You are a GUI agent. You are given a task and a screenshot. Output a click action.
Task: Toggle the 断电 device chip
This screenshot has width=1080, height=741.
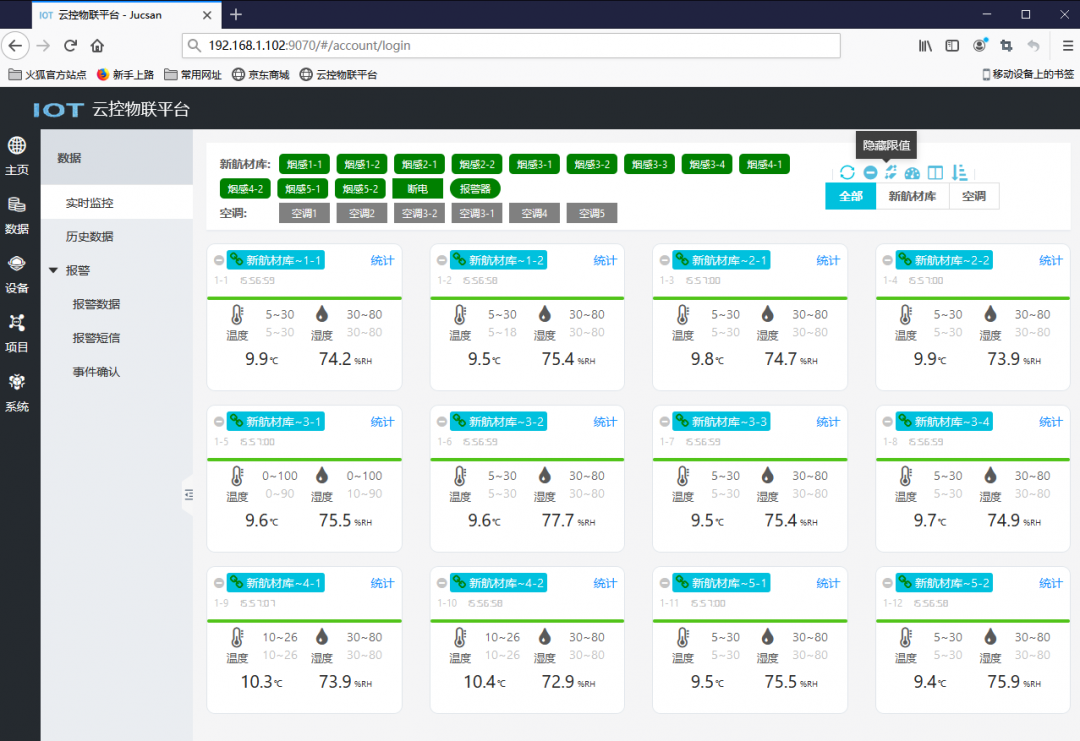[417, 188]
